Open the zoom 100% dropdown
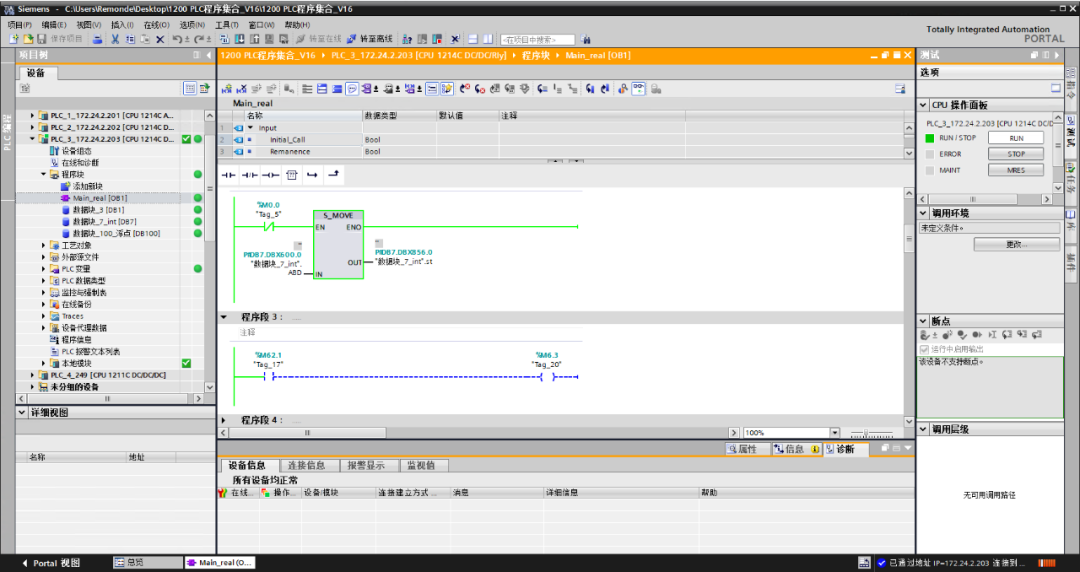 point(835,433)
